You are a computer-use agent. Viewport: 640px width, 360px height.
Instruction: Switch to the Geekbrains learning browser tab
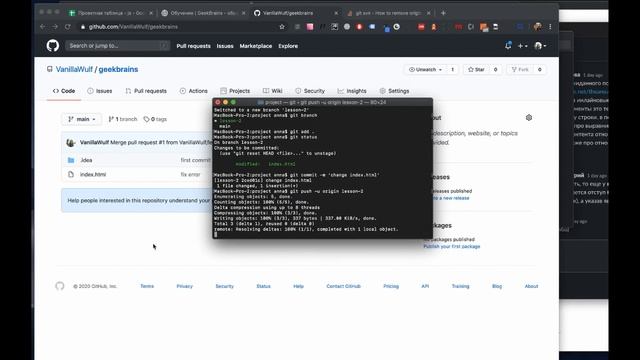click(203, 13)
